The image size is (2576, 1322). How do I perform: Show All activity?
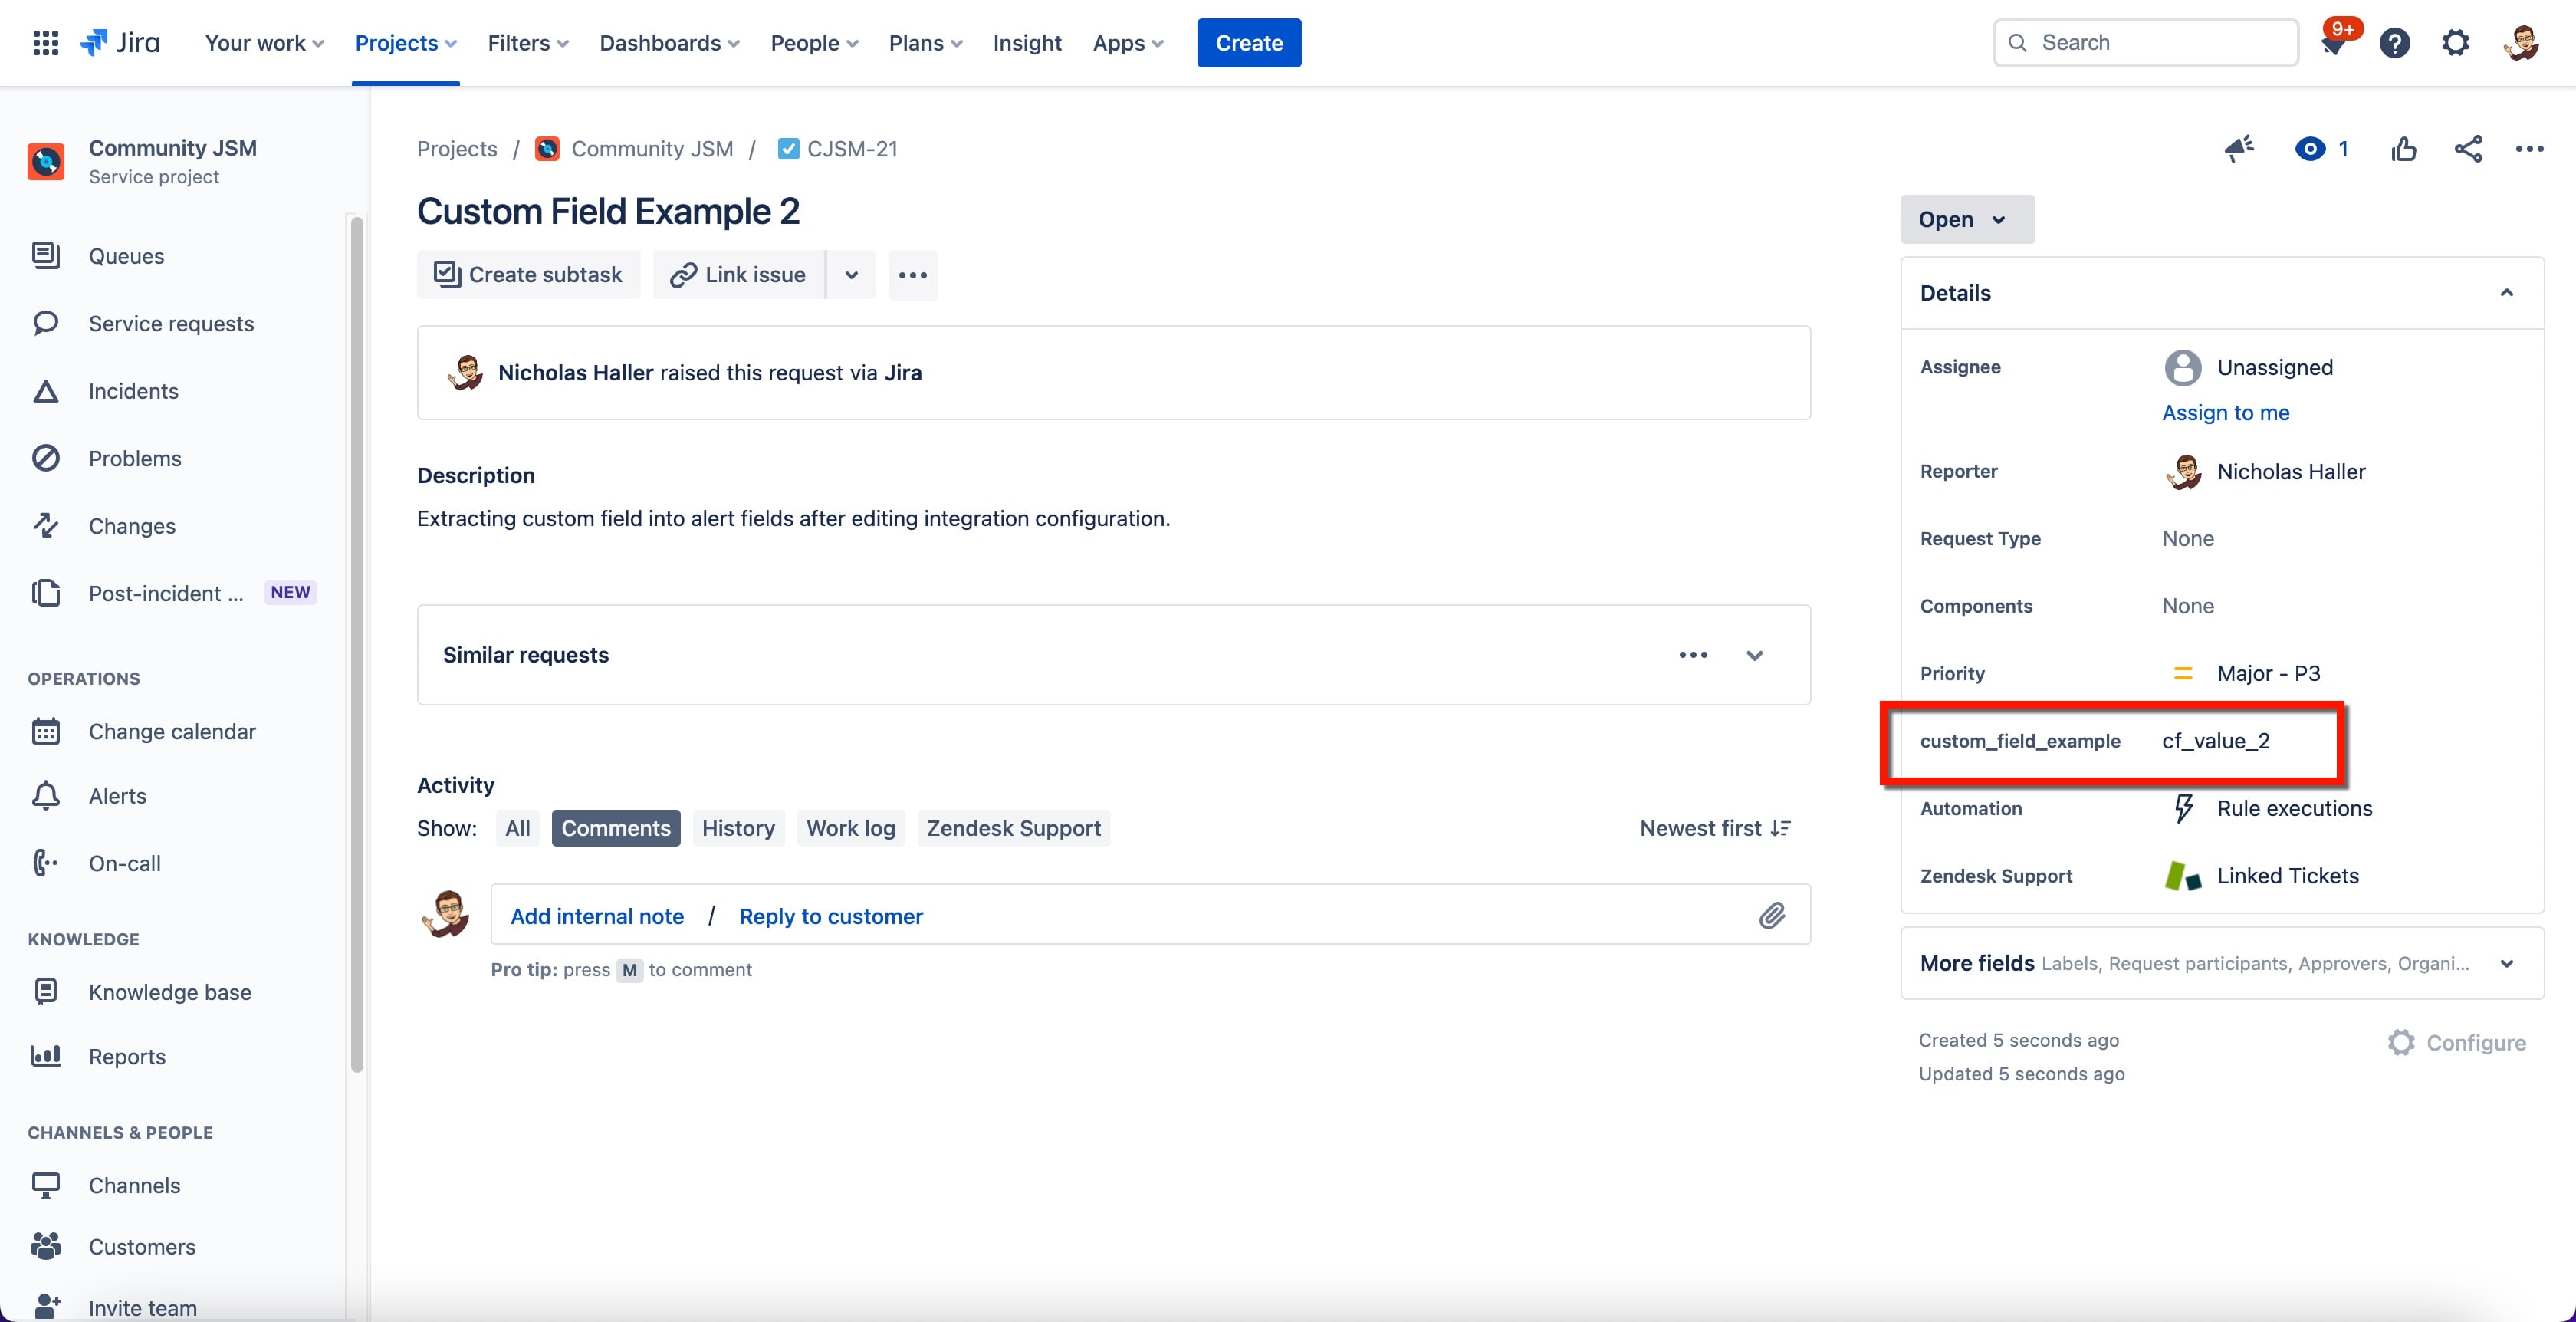517,828
